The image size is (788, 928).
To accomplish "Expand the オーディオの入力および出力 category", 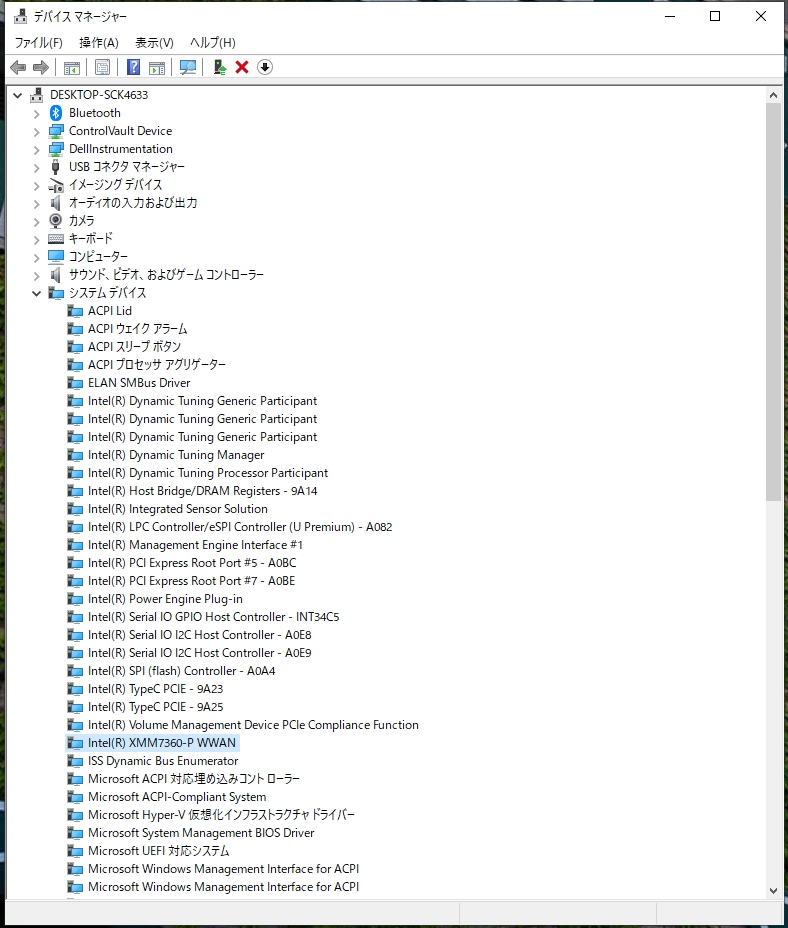I will (x=37, y=204).
